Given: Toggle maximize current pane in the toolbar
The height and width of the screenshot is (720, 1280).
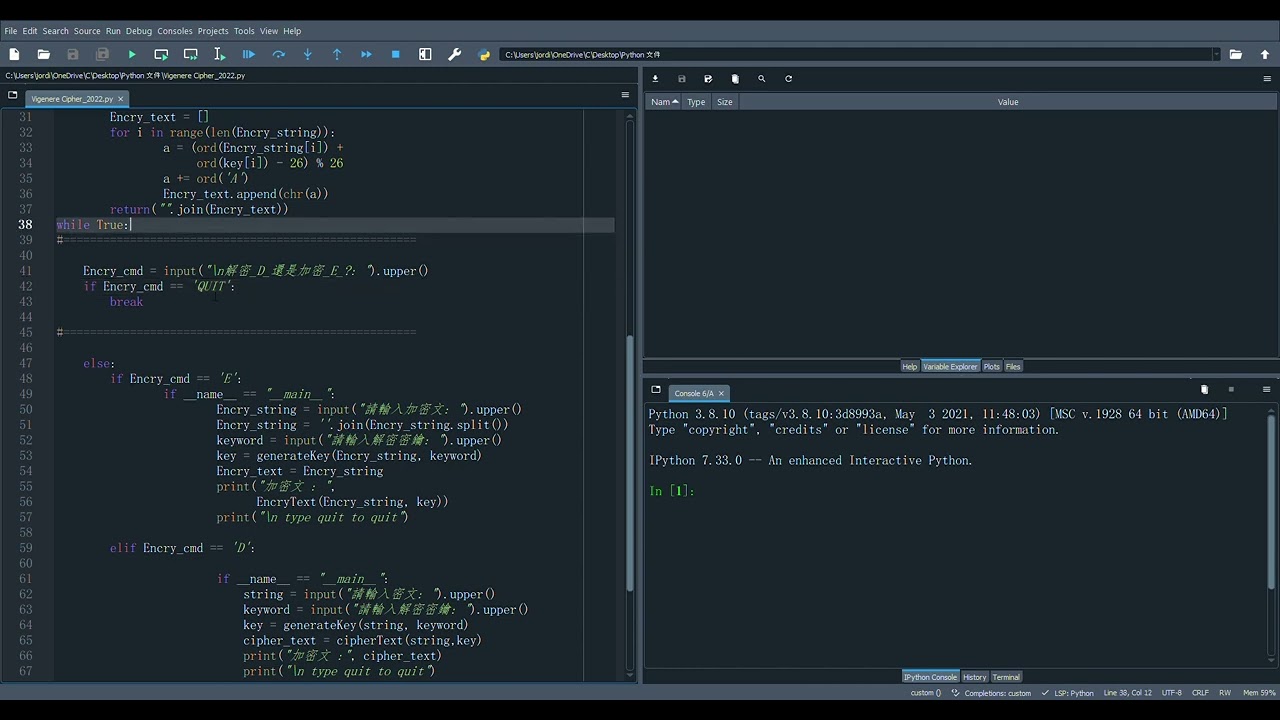Looking at the screenshot, I should click(425, 54).
